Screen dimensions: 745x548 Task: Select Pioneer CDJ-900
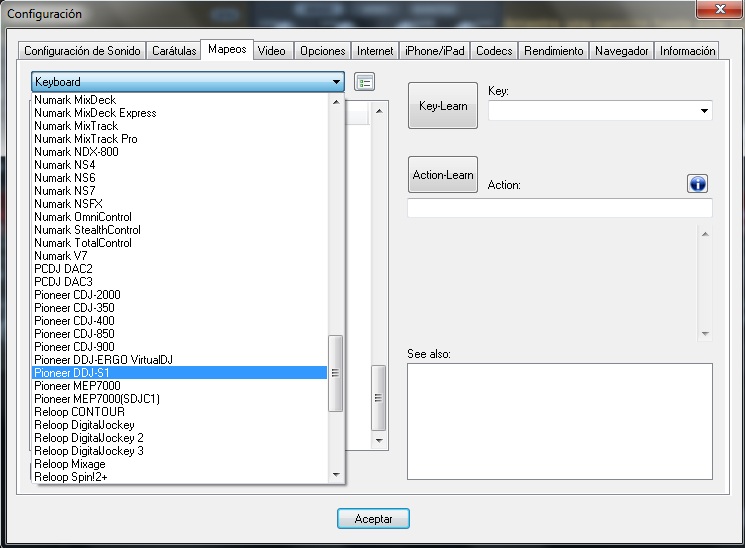coord(180,346)
